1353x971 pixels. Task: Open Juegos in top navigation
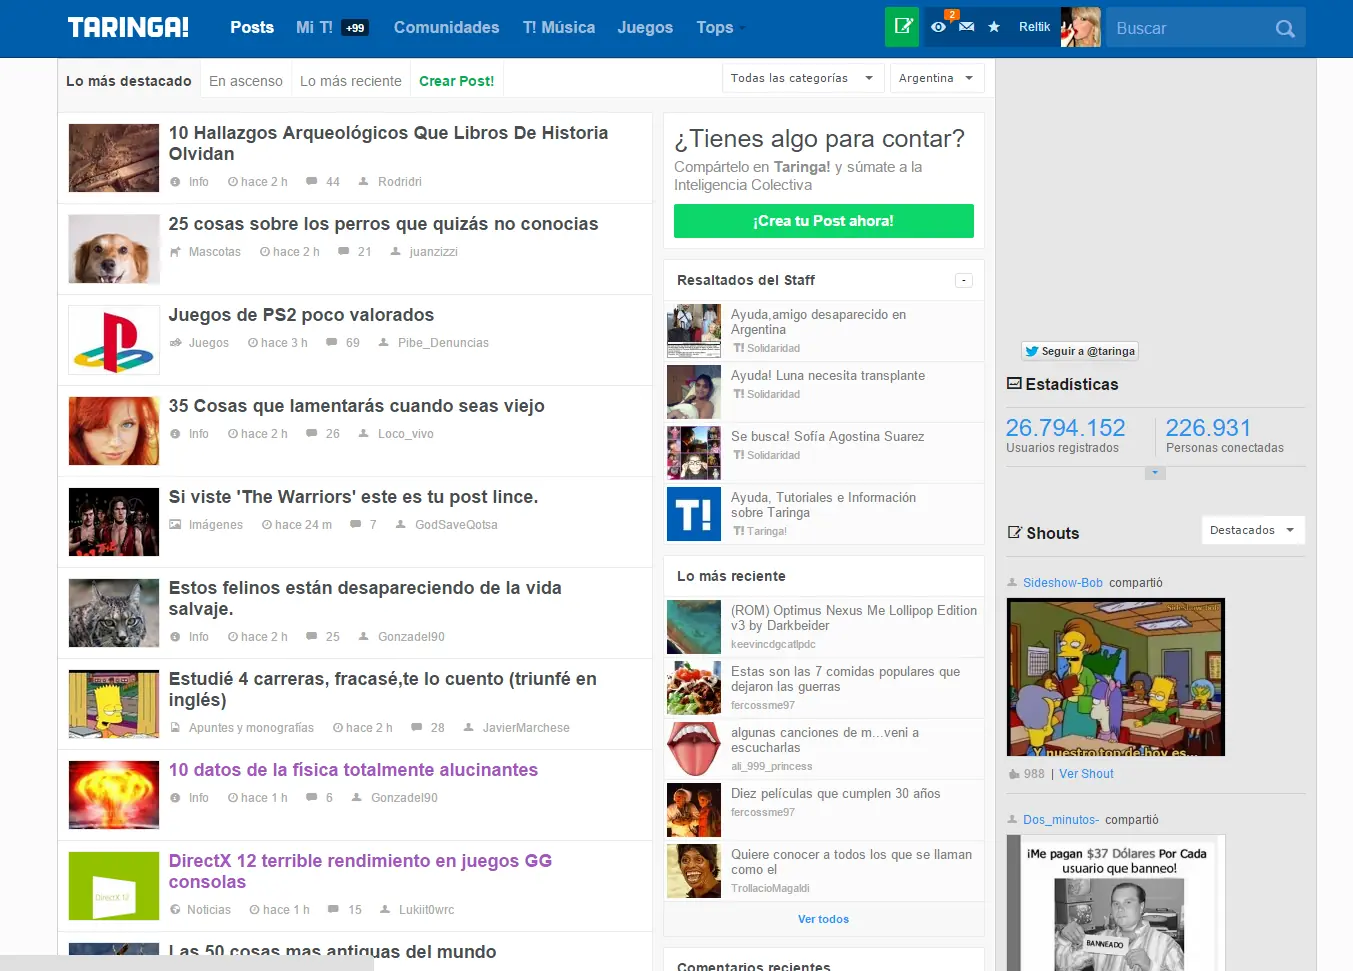[x=645, y=27]
